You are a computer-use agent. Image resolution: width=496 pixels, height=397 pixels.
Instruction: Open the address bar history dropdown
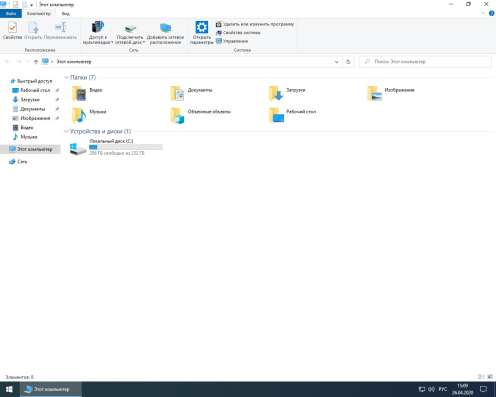336,62
